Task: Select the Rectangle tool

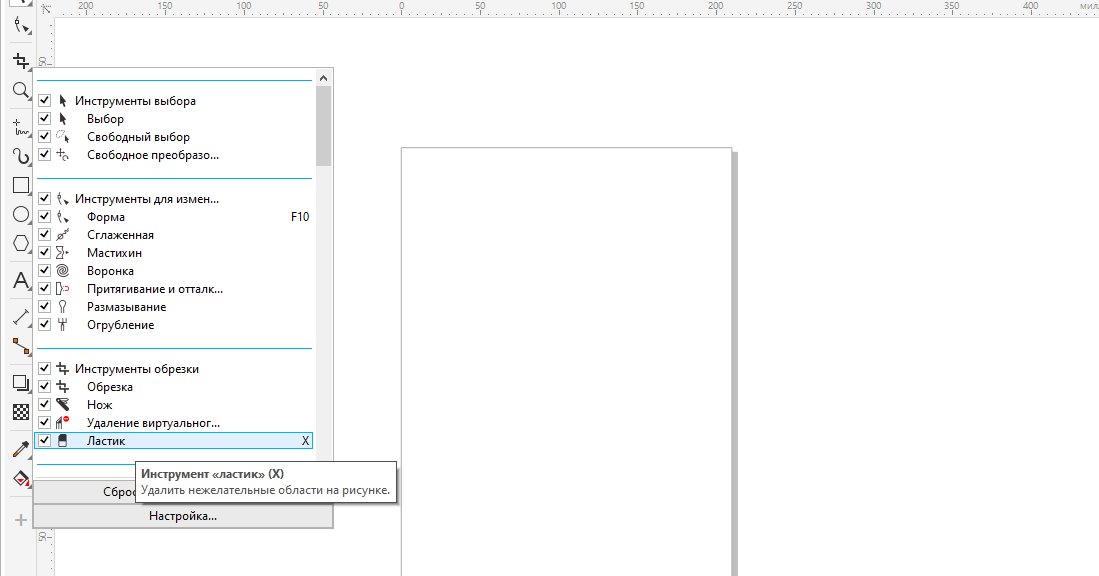Action: [x=21, y=185]
